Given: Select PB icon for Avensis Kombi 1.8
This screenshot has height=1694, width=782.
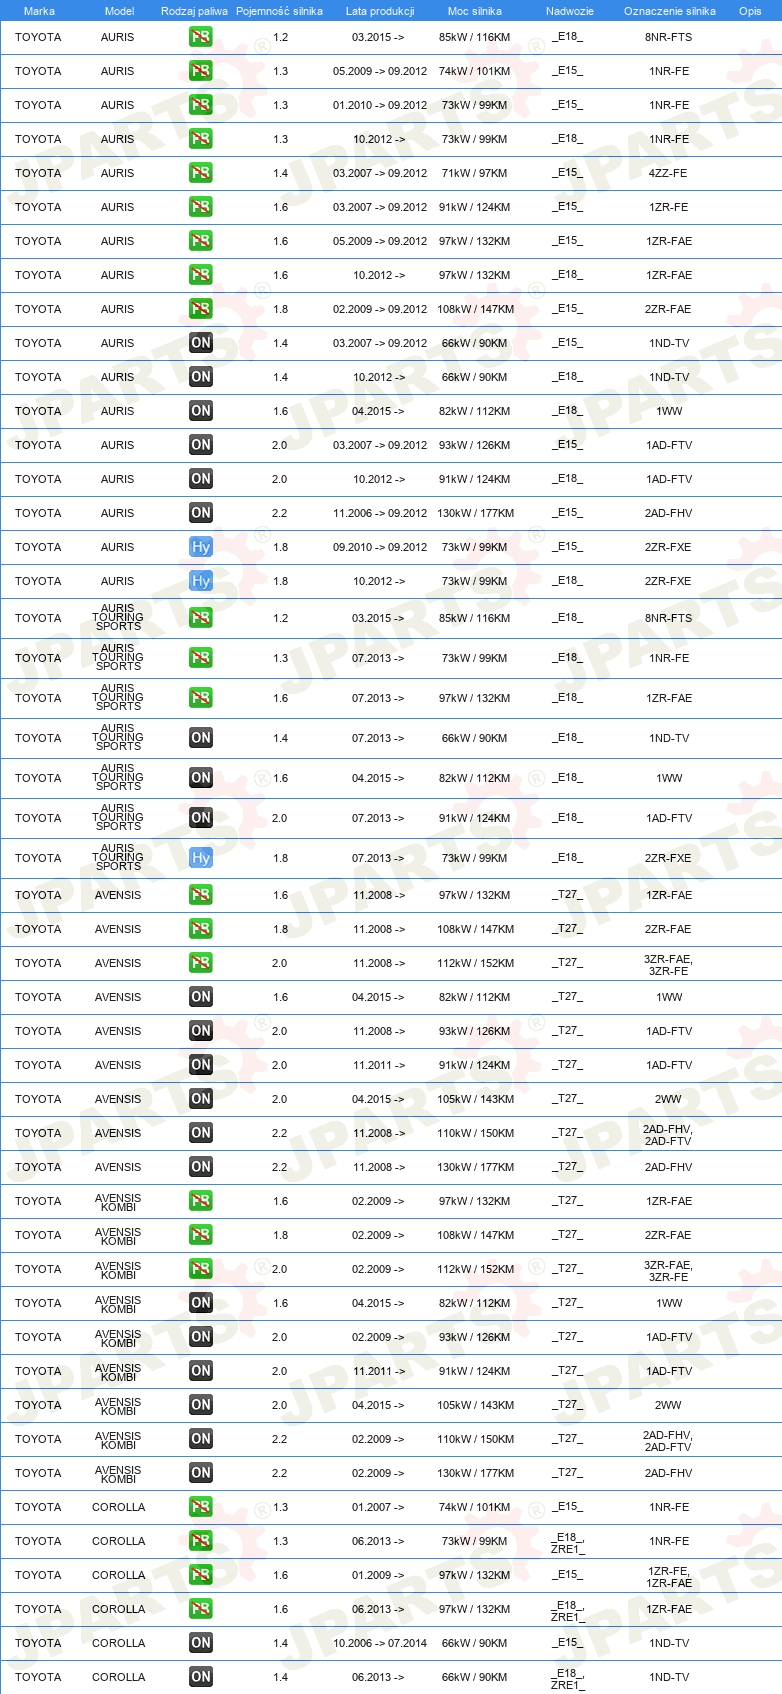Looking at the screenshot, I should pos(201,1235).
